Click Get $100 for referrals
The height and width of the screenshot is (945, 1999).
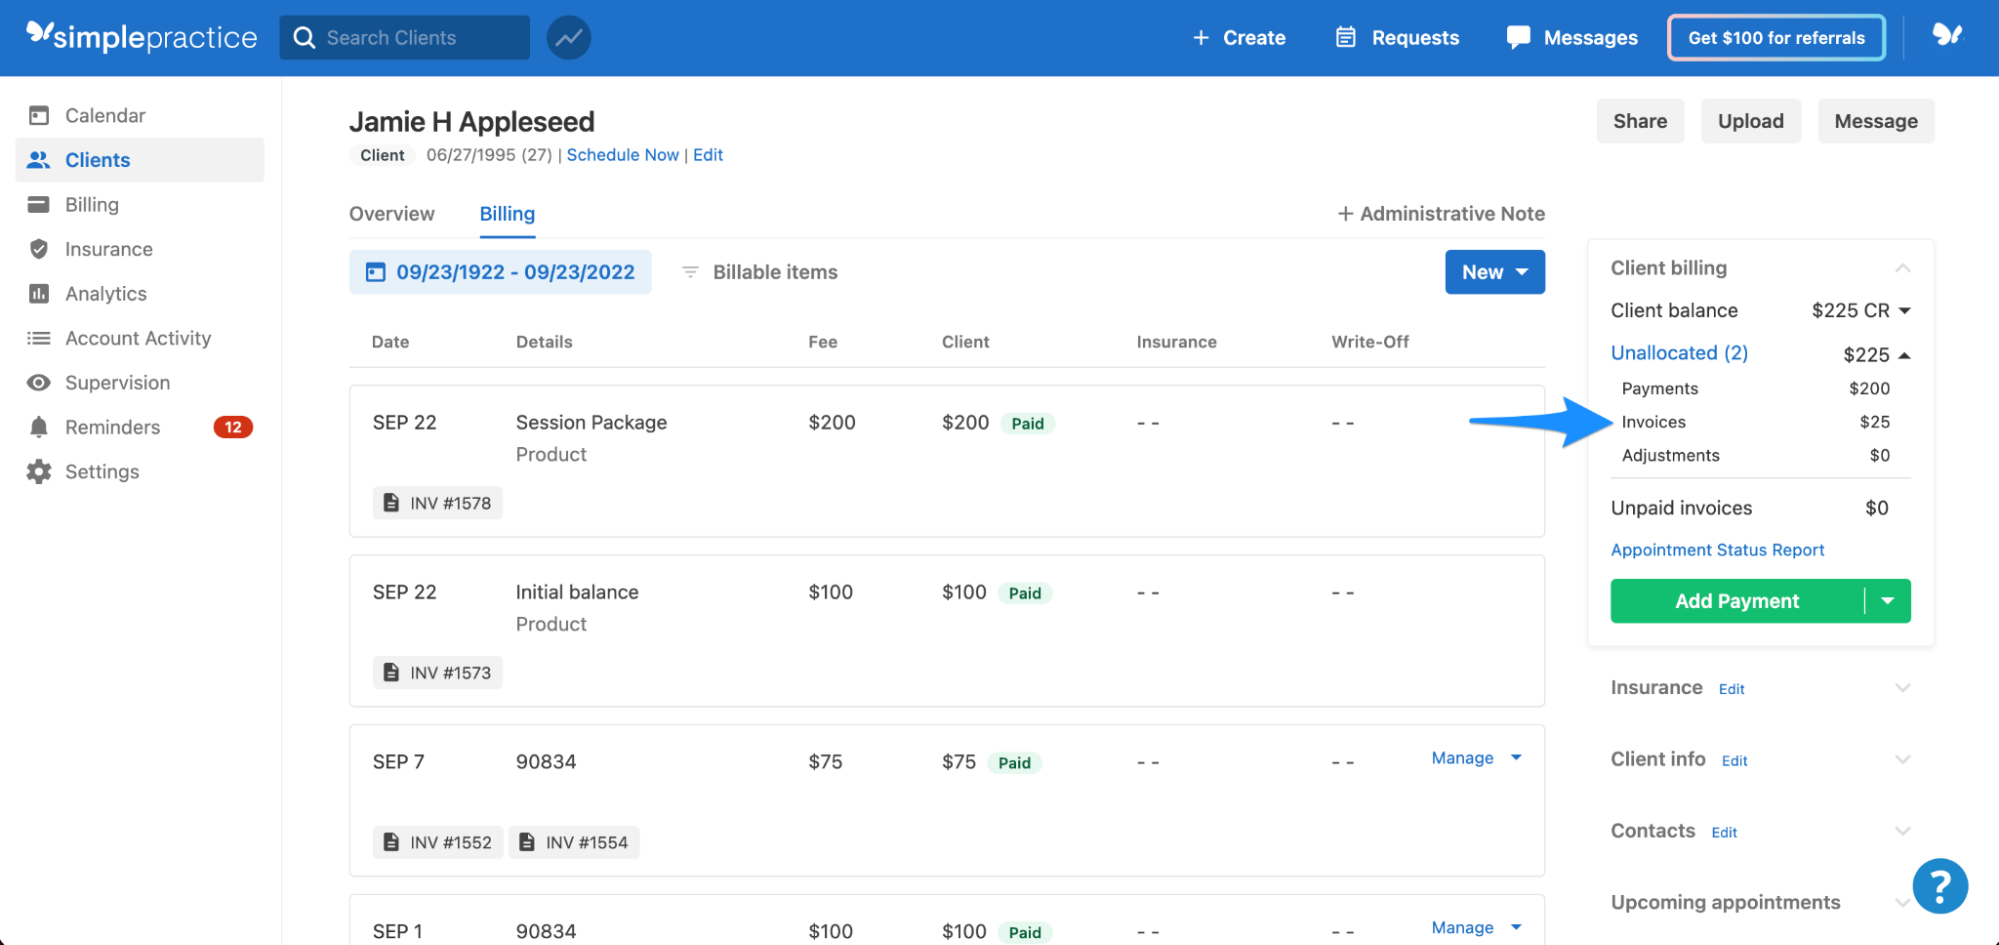(x=1776, y=38)
